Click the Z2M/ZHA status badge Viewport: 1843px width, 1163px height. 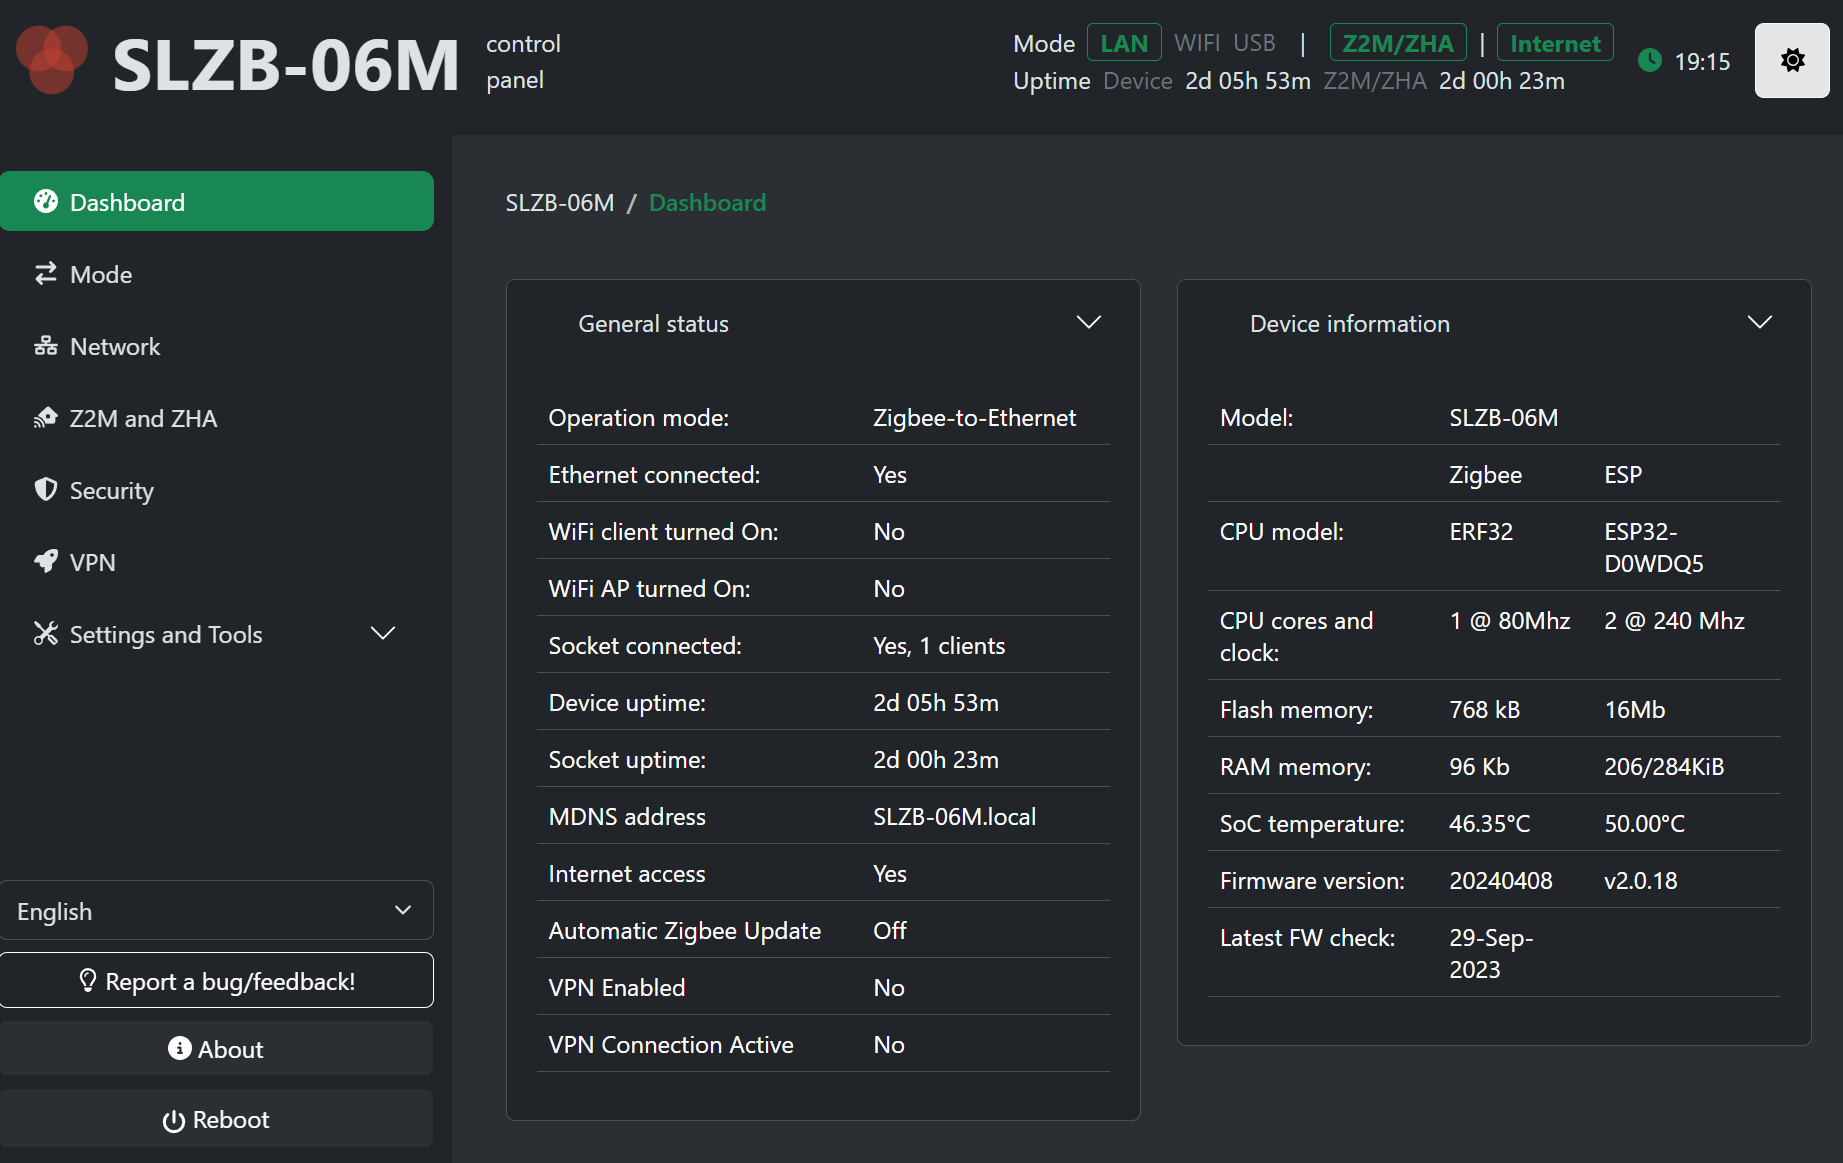1397,44
